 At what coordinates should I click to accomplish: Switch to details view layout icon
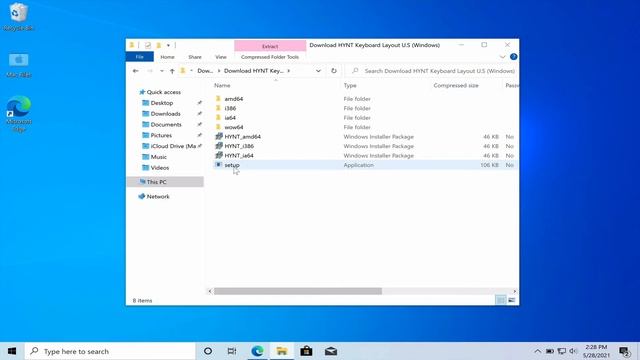point(500,300)
